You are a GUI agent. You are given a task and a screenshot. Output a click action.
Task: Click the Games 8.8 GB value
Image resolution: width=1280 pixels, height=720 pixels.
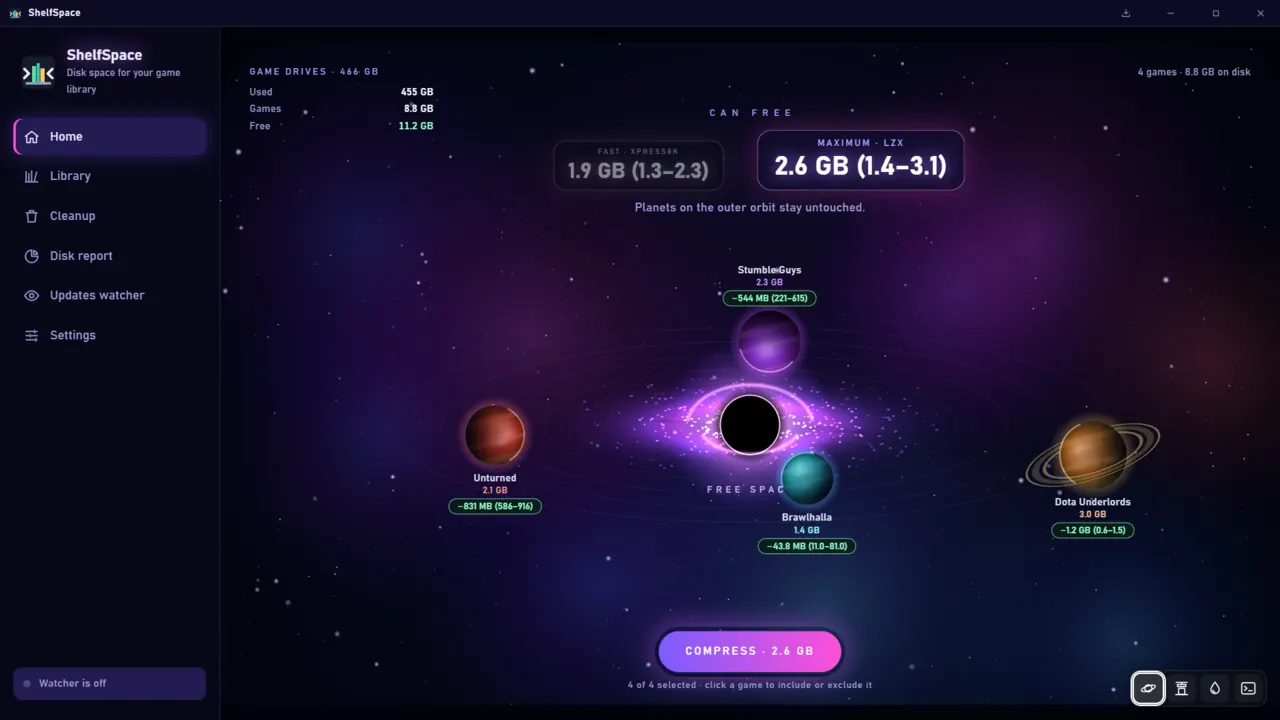pyautogui.click(x=419, y=109)
